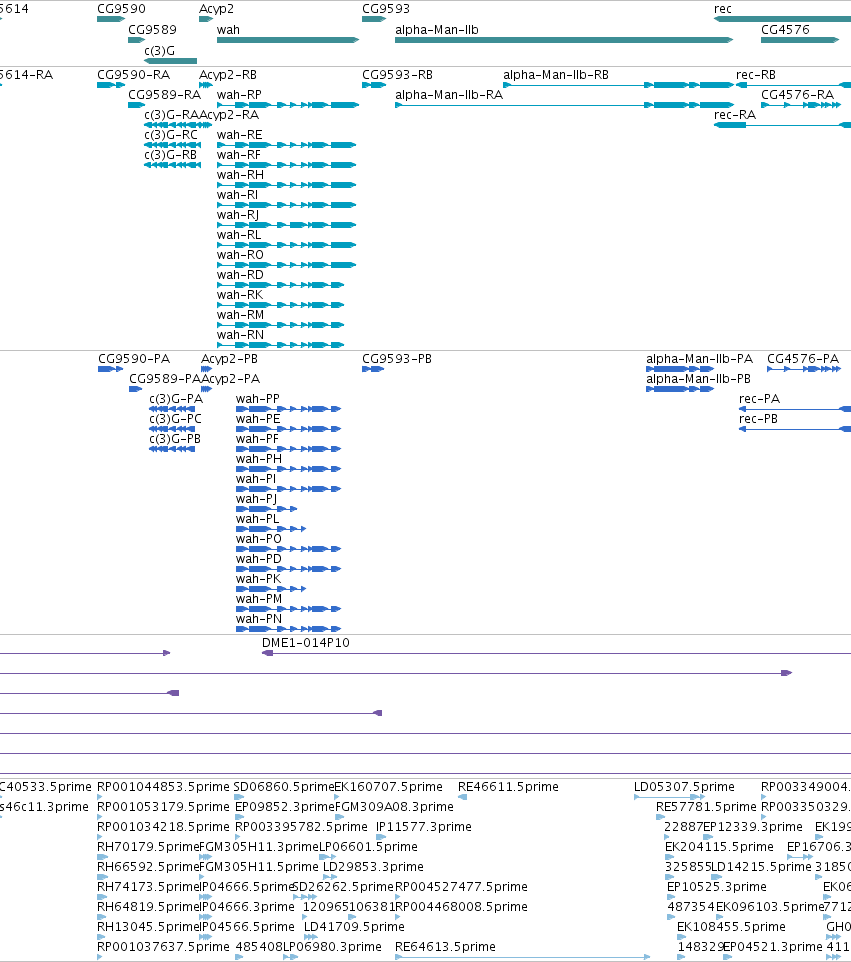Select the c(3)G-RB transcript
This screenshot has width=851, height=962.
pyautogui.click(x=172, y=165)
